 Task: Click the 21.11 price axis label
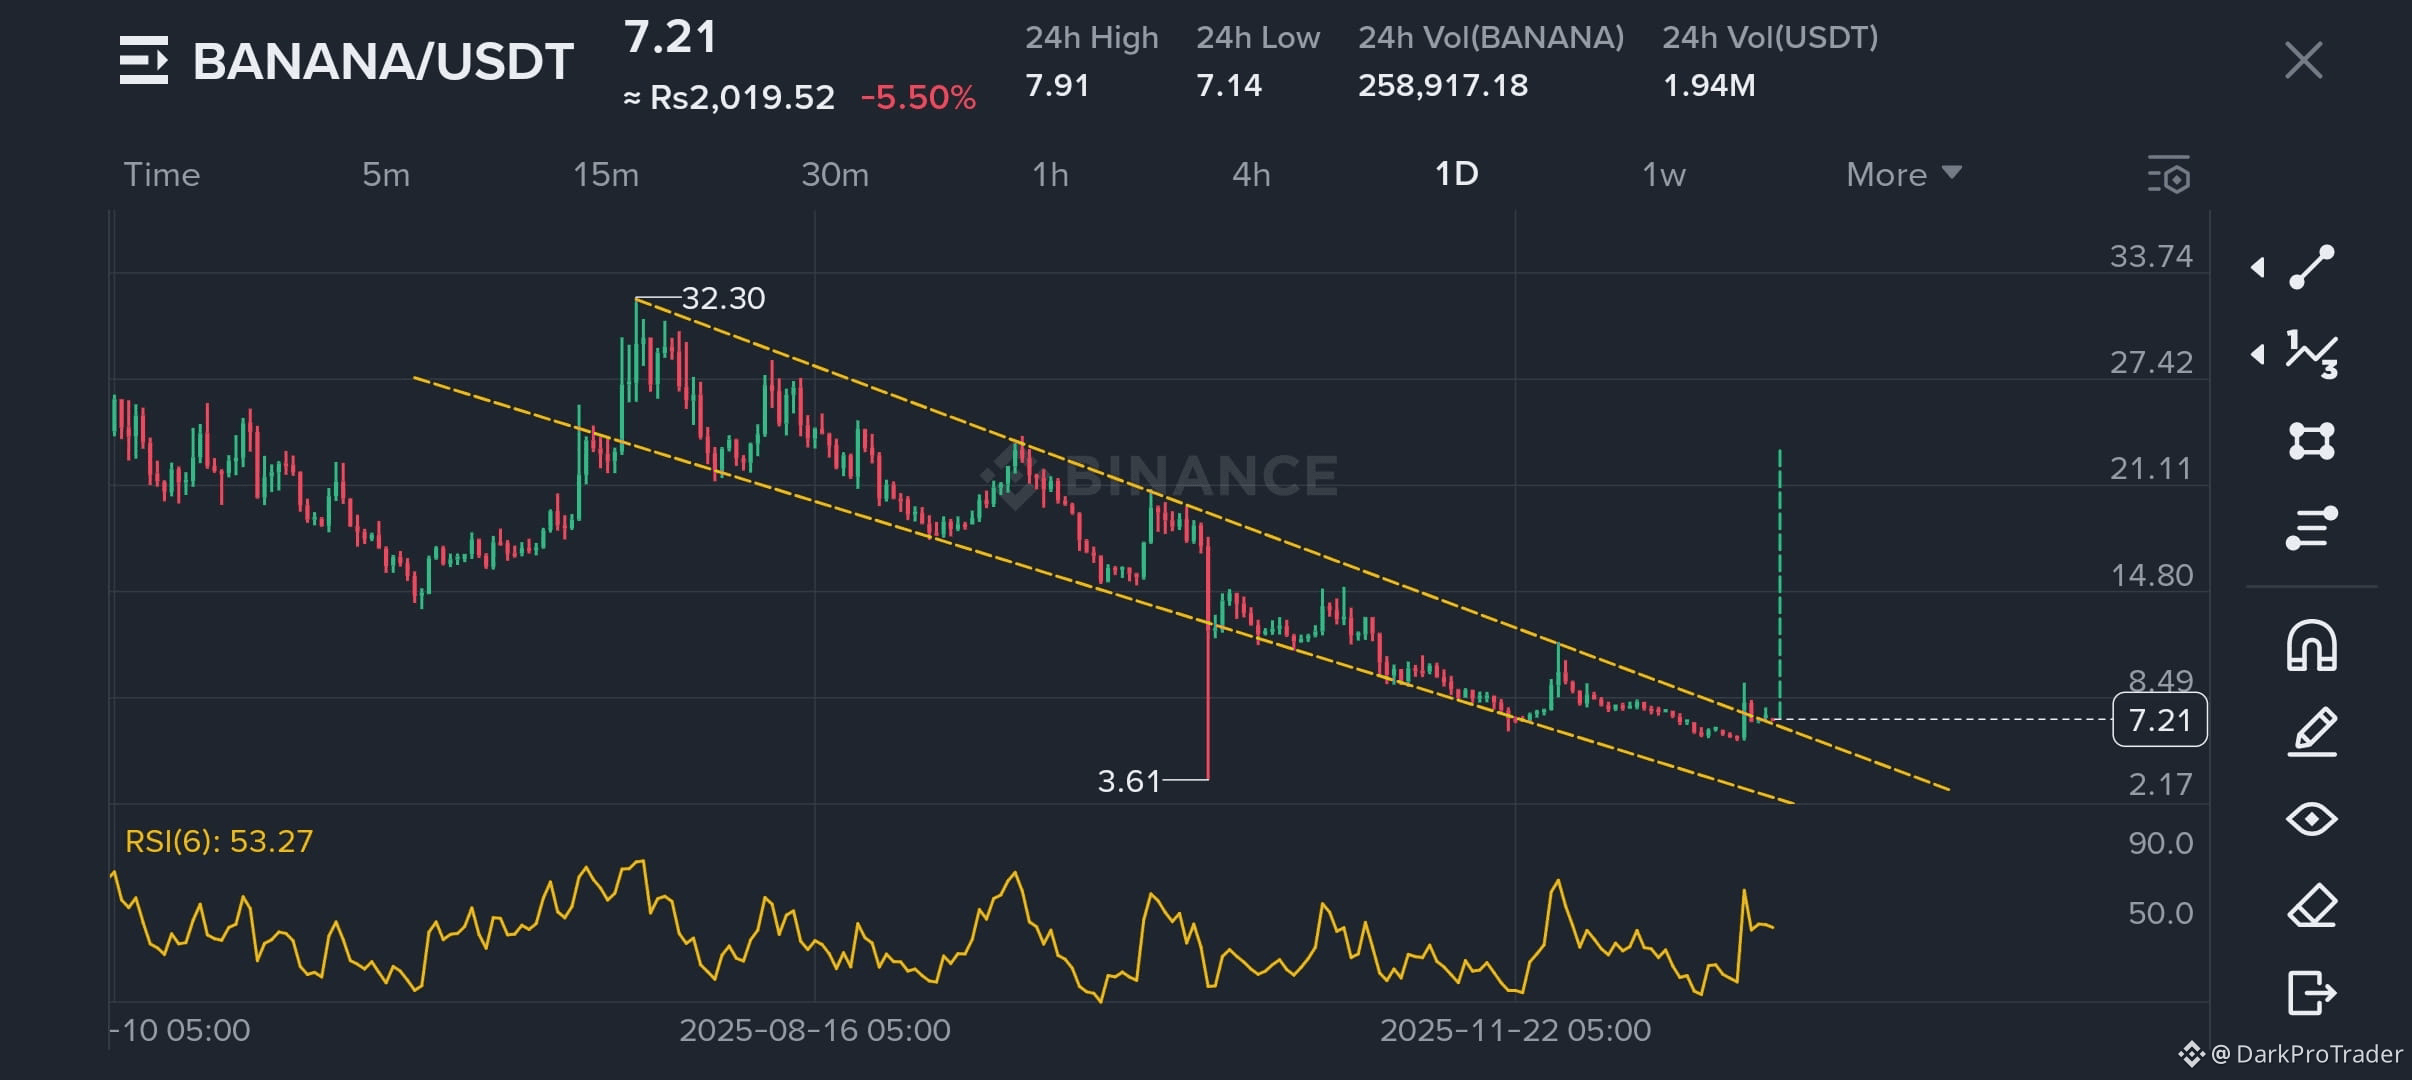[x=2151, y=468]
